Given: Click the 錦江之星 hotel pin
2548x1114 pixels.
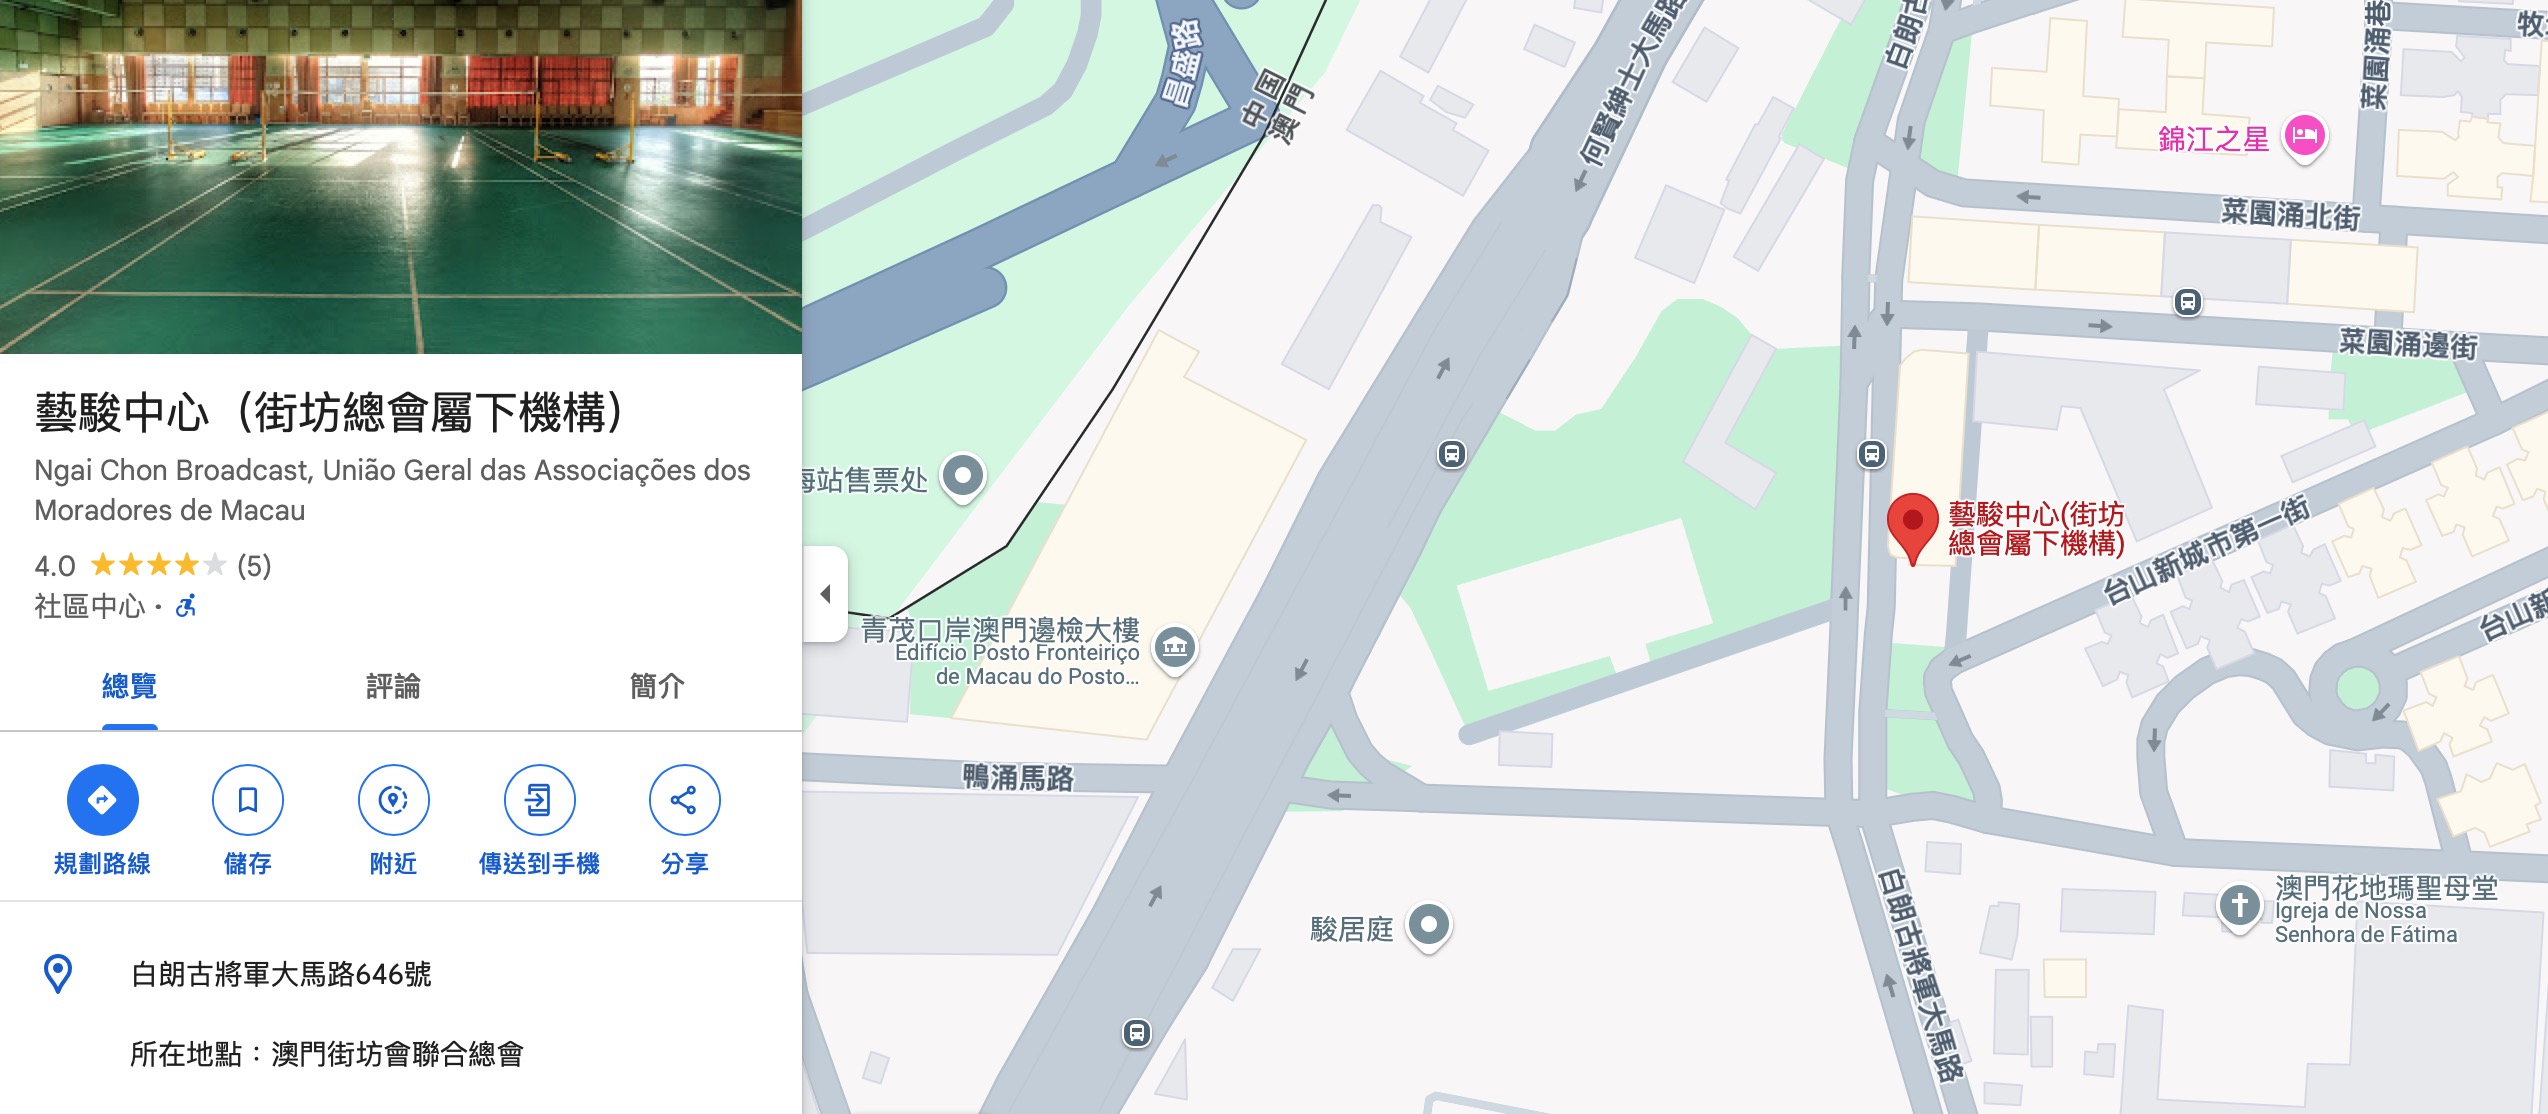Looking at the screenshot, I should 2304,136.
